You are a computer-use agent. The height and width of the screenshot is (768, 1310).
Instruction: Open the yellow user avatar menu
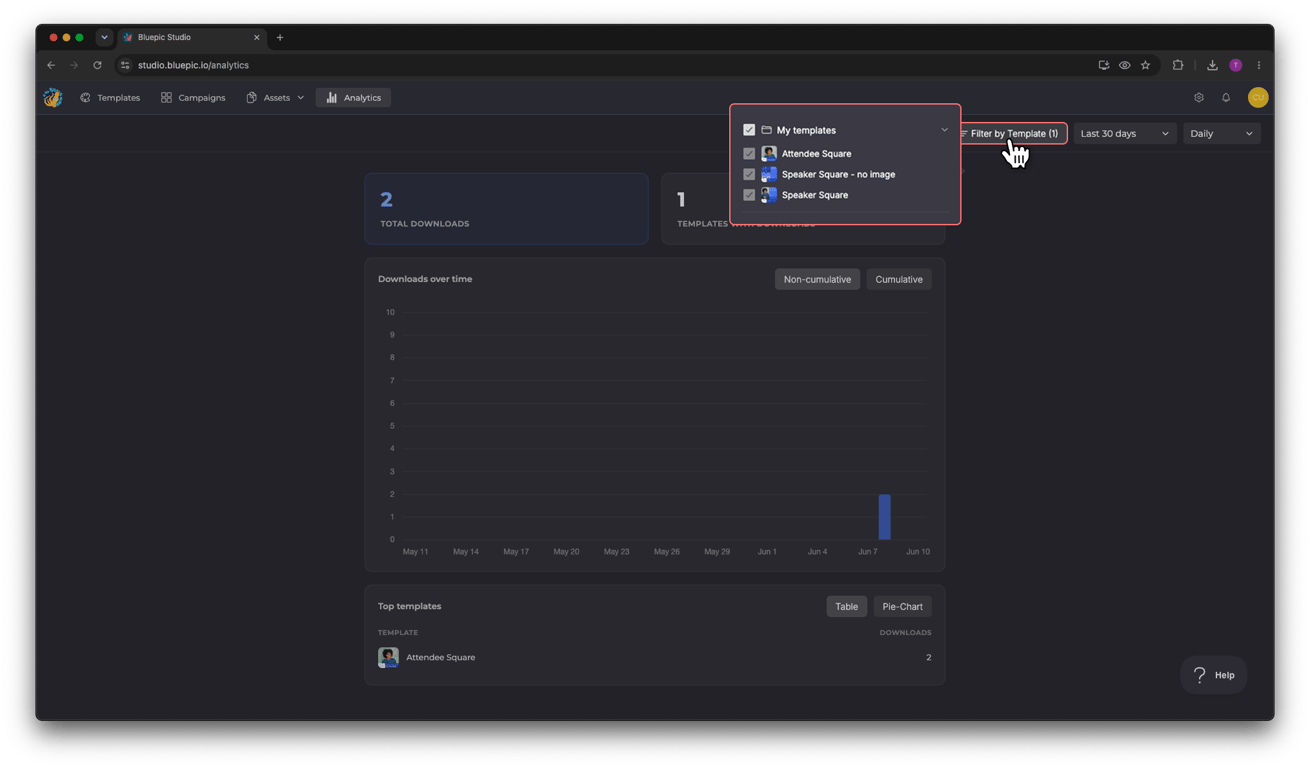point(1258,97)
